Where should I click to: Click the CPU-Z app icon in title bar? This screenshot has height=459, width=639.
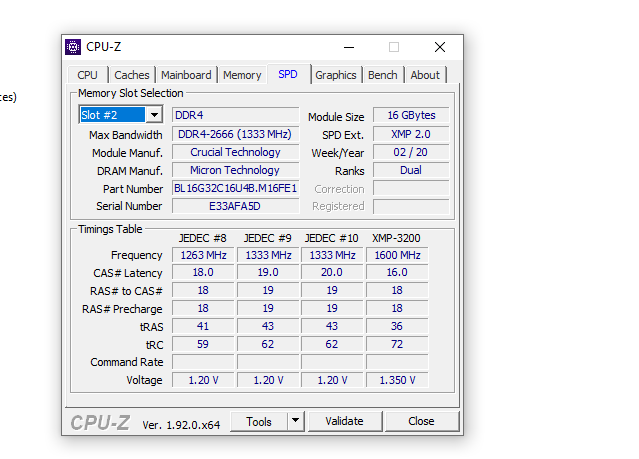[73, 47]
